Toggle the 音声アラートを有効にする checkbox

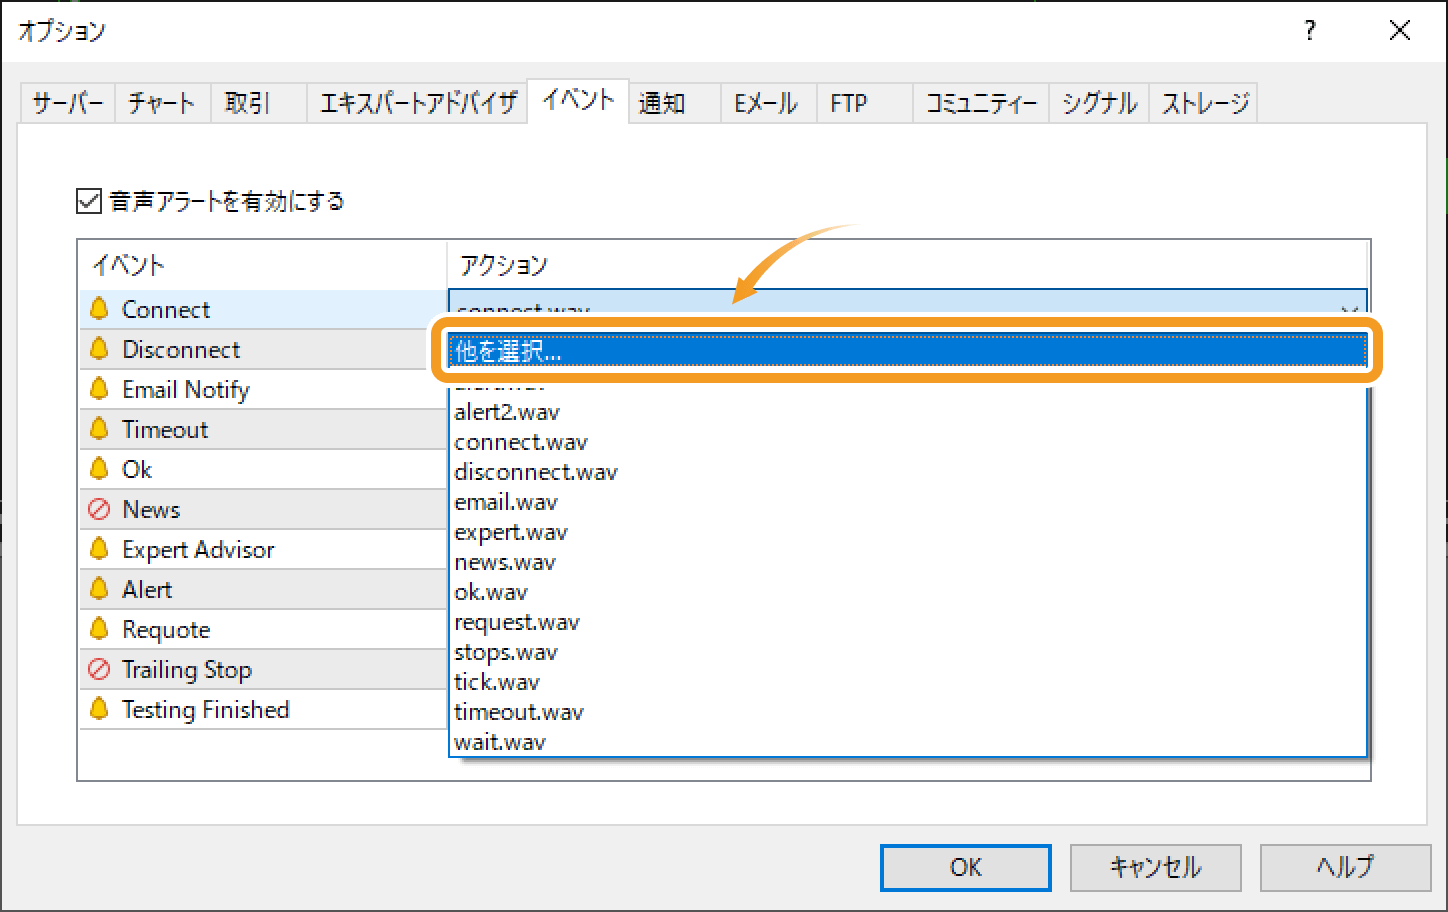[89, 201]
